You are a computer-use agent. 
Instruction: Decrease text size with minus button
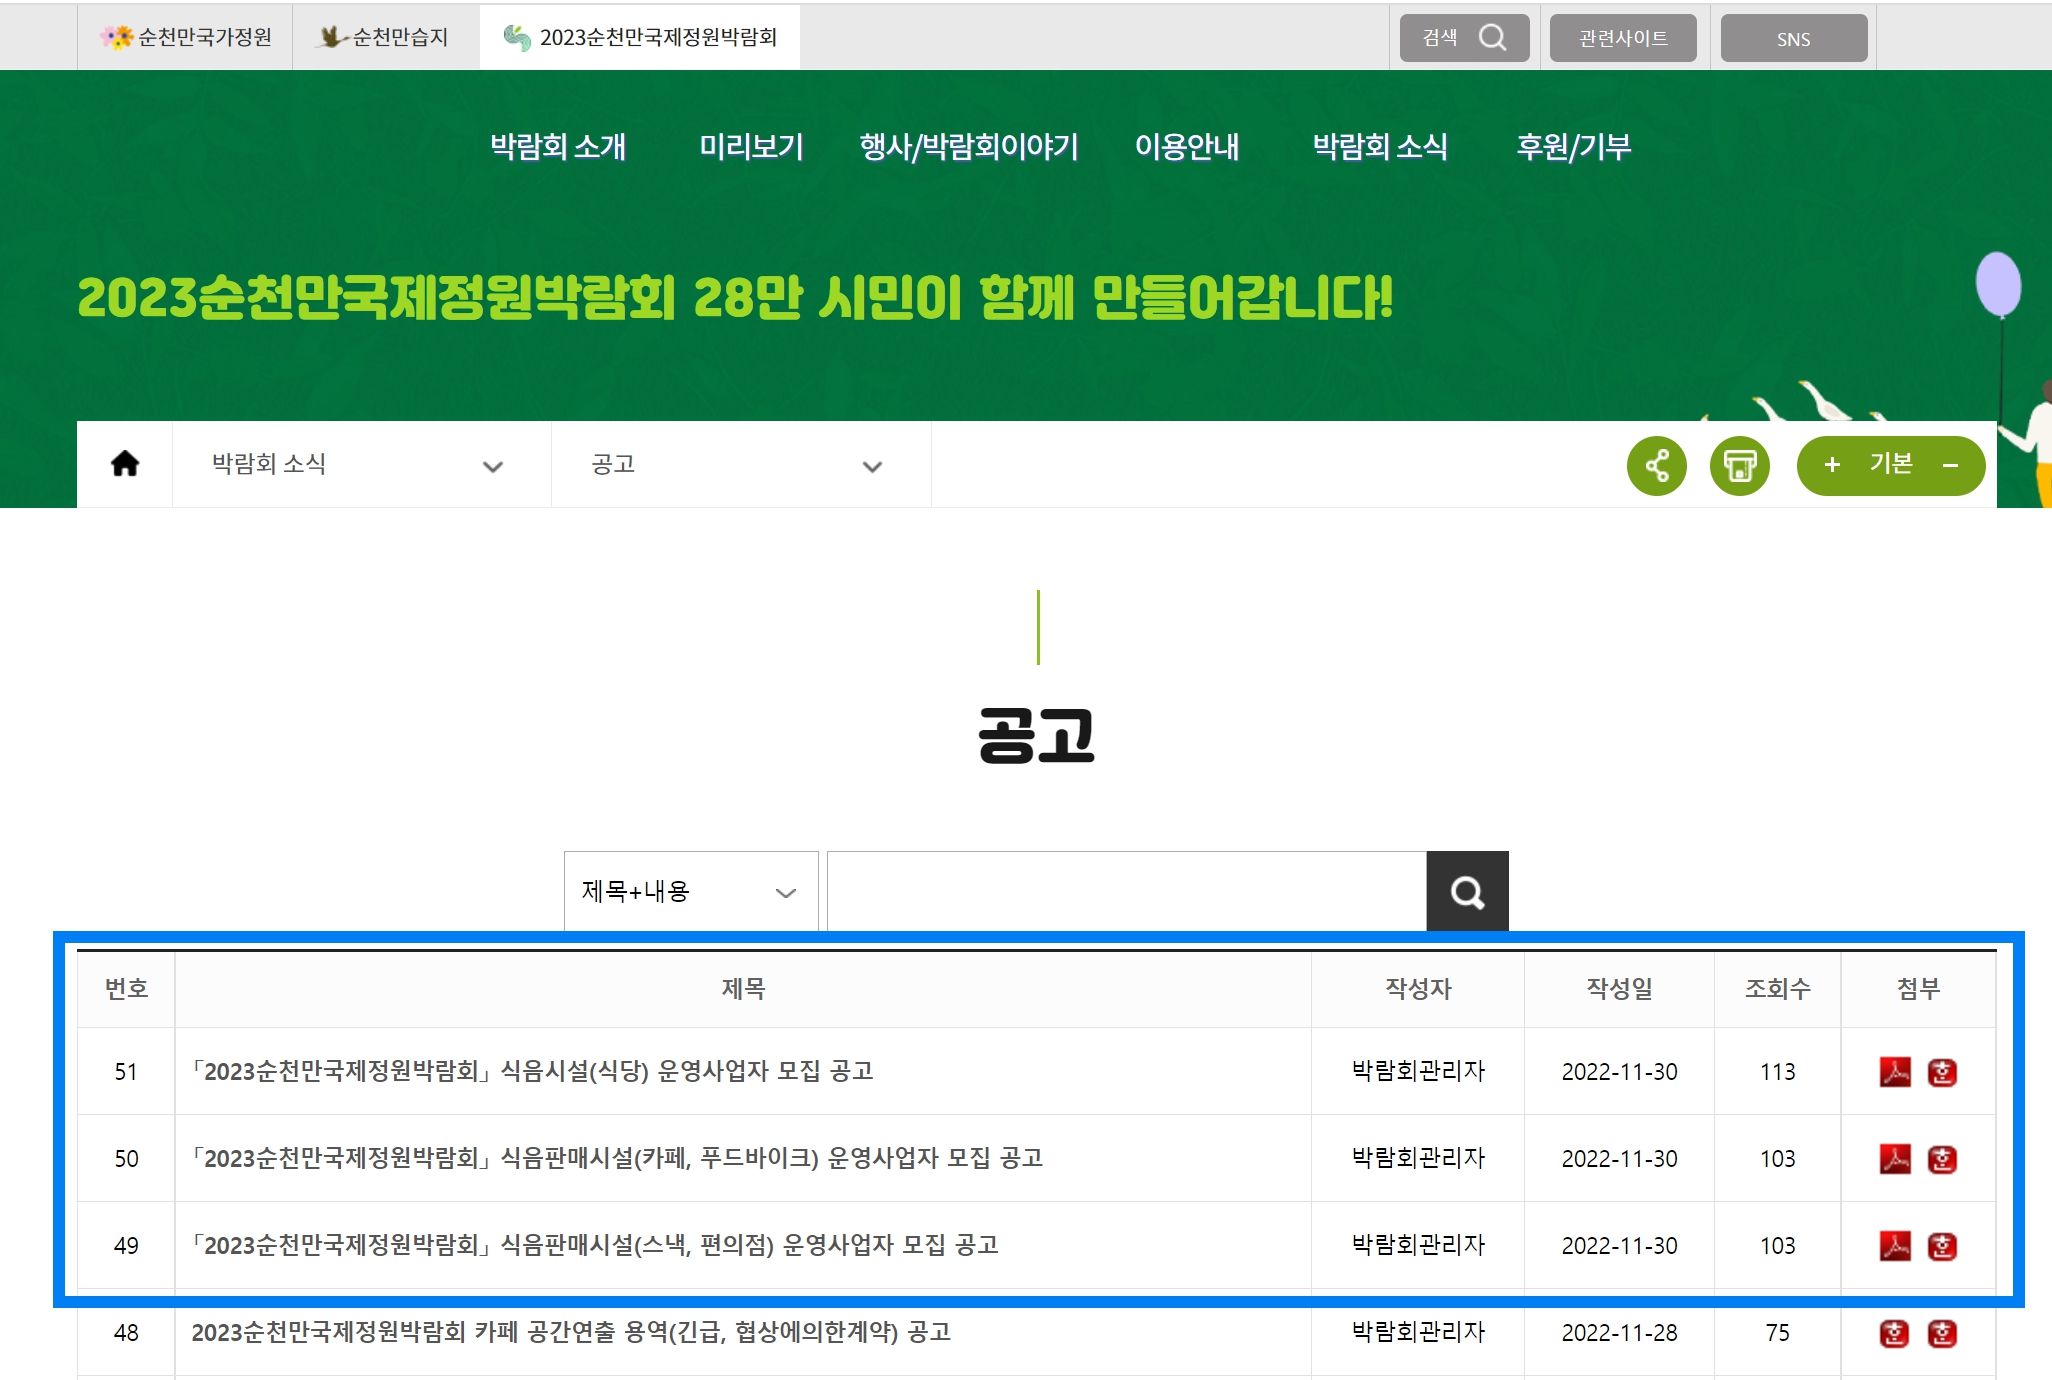pos(1950,465)
